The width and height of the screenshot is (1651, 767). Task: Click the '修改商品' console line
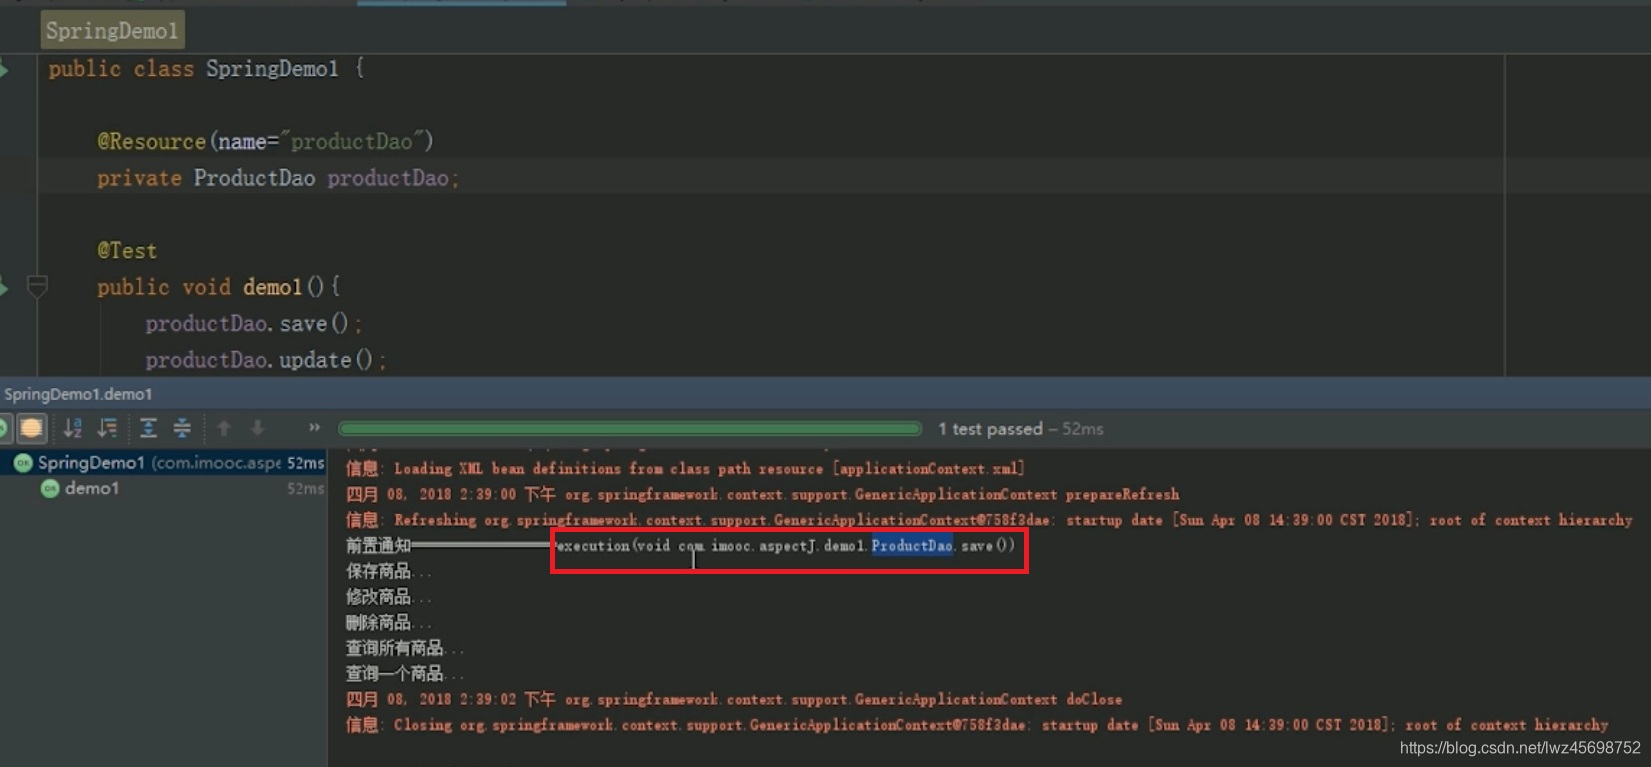389,597
